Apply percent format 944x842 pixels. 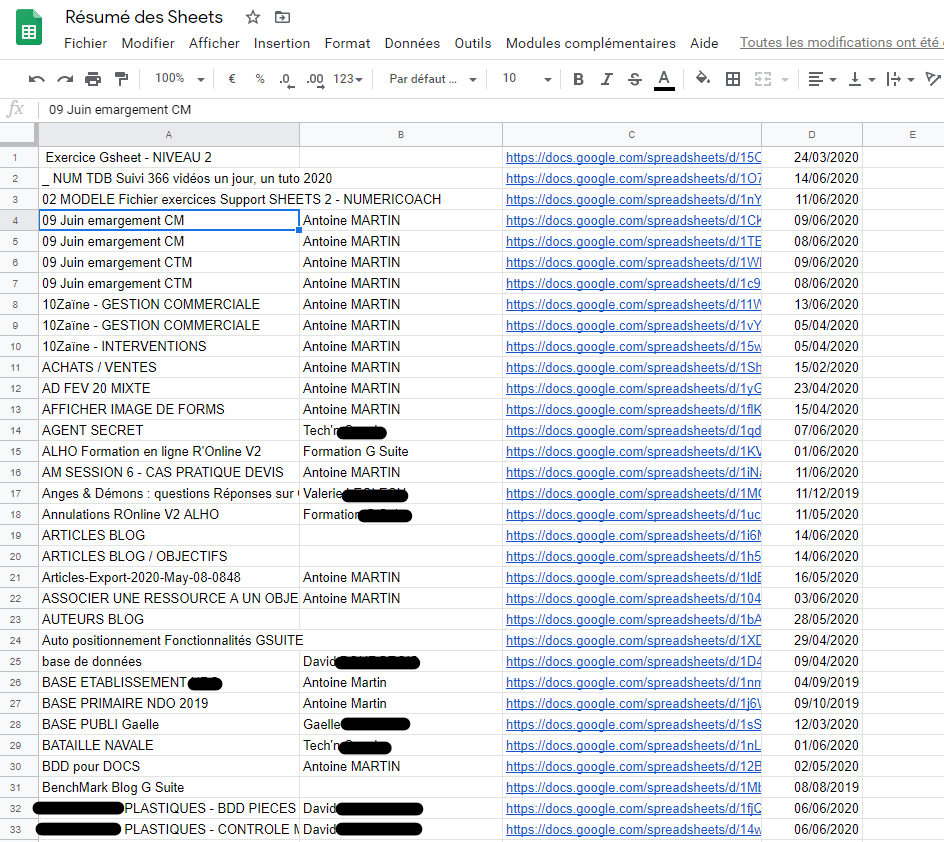click(259, 79)
